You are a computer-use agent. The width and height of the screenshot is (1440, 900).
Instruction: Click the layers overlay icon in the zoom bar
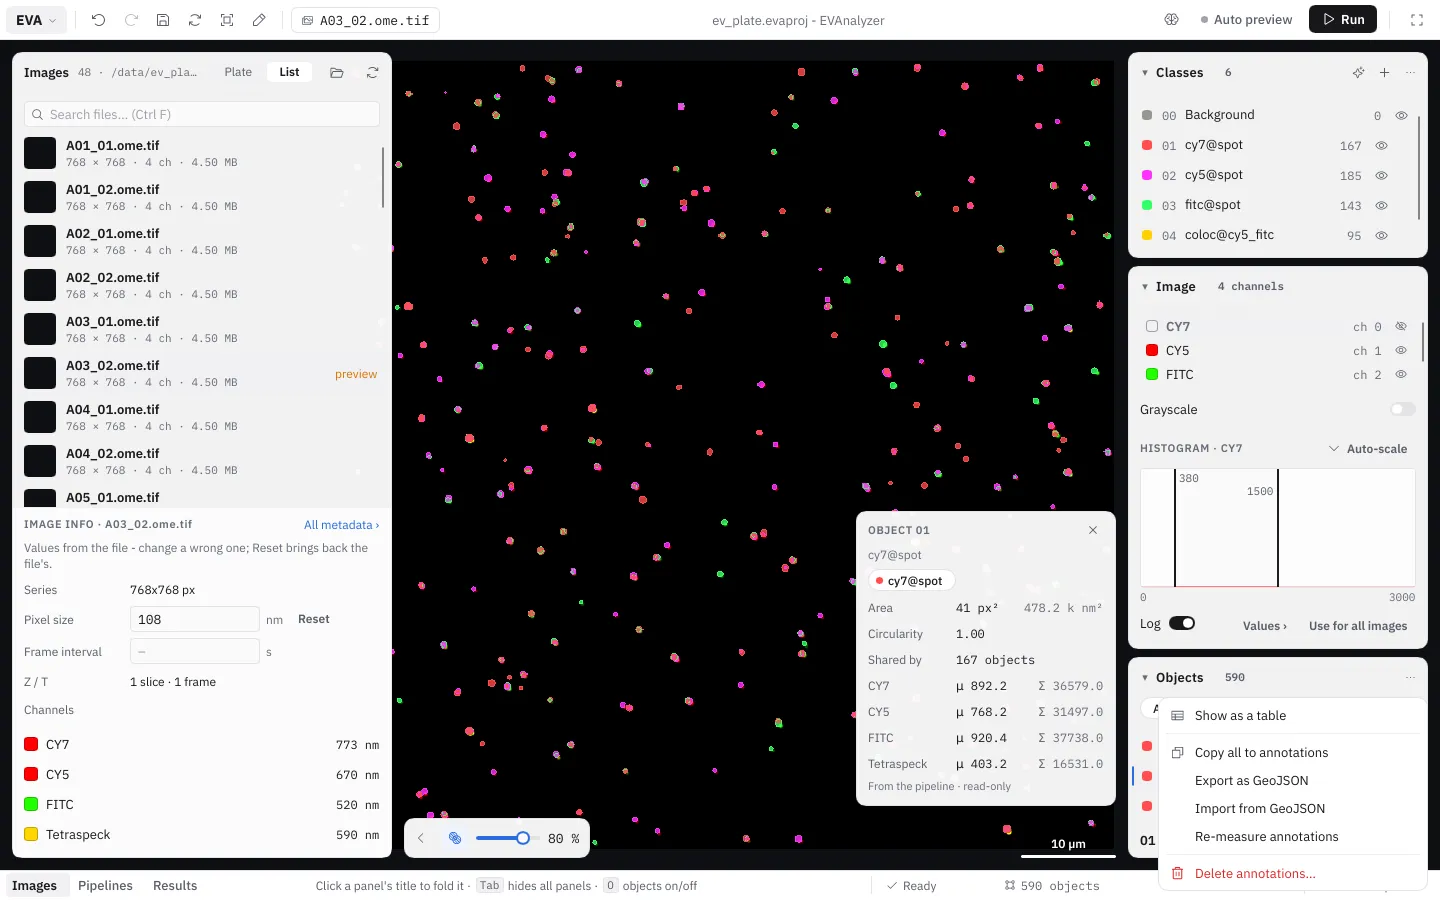point(455,838)
